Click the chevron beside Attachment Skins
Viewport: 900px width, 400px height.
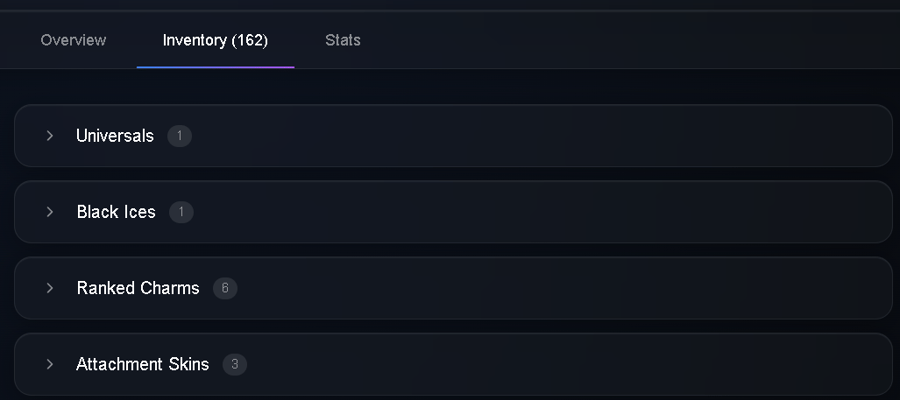coord(50,364)
